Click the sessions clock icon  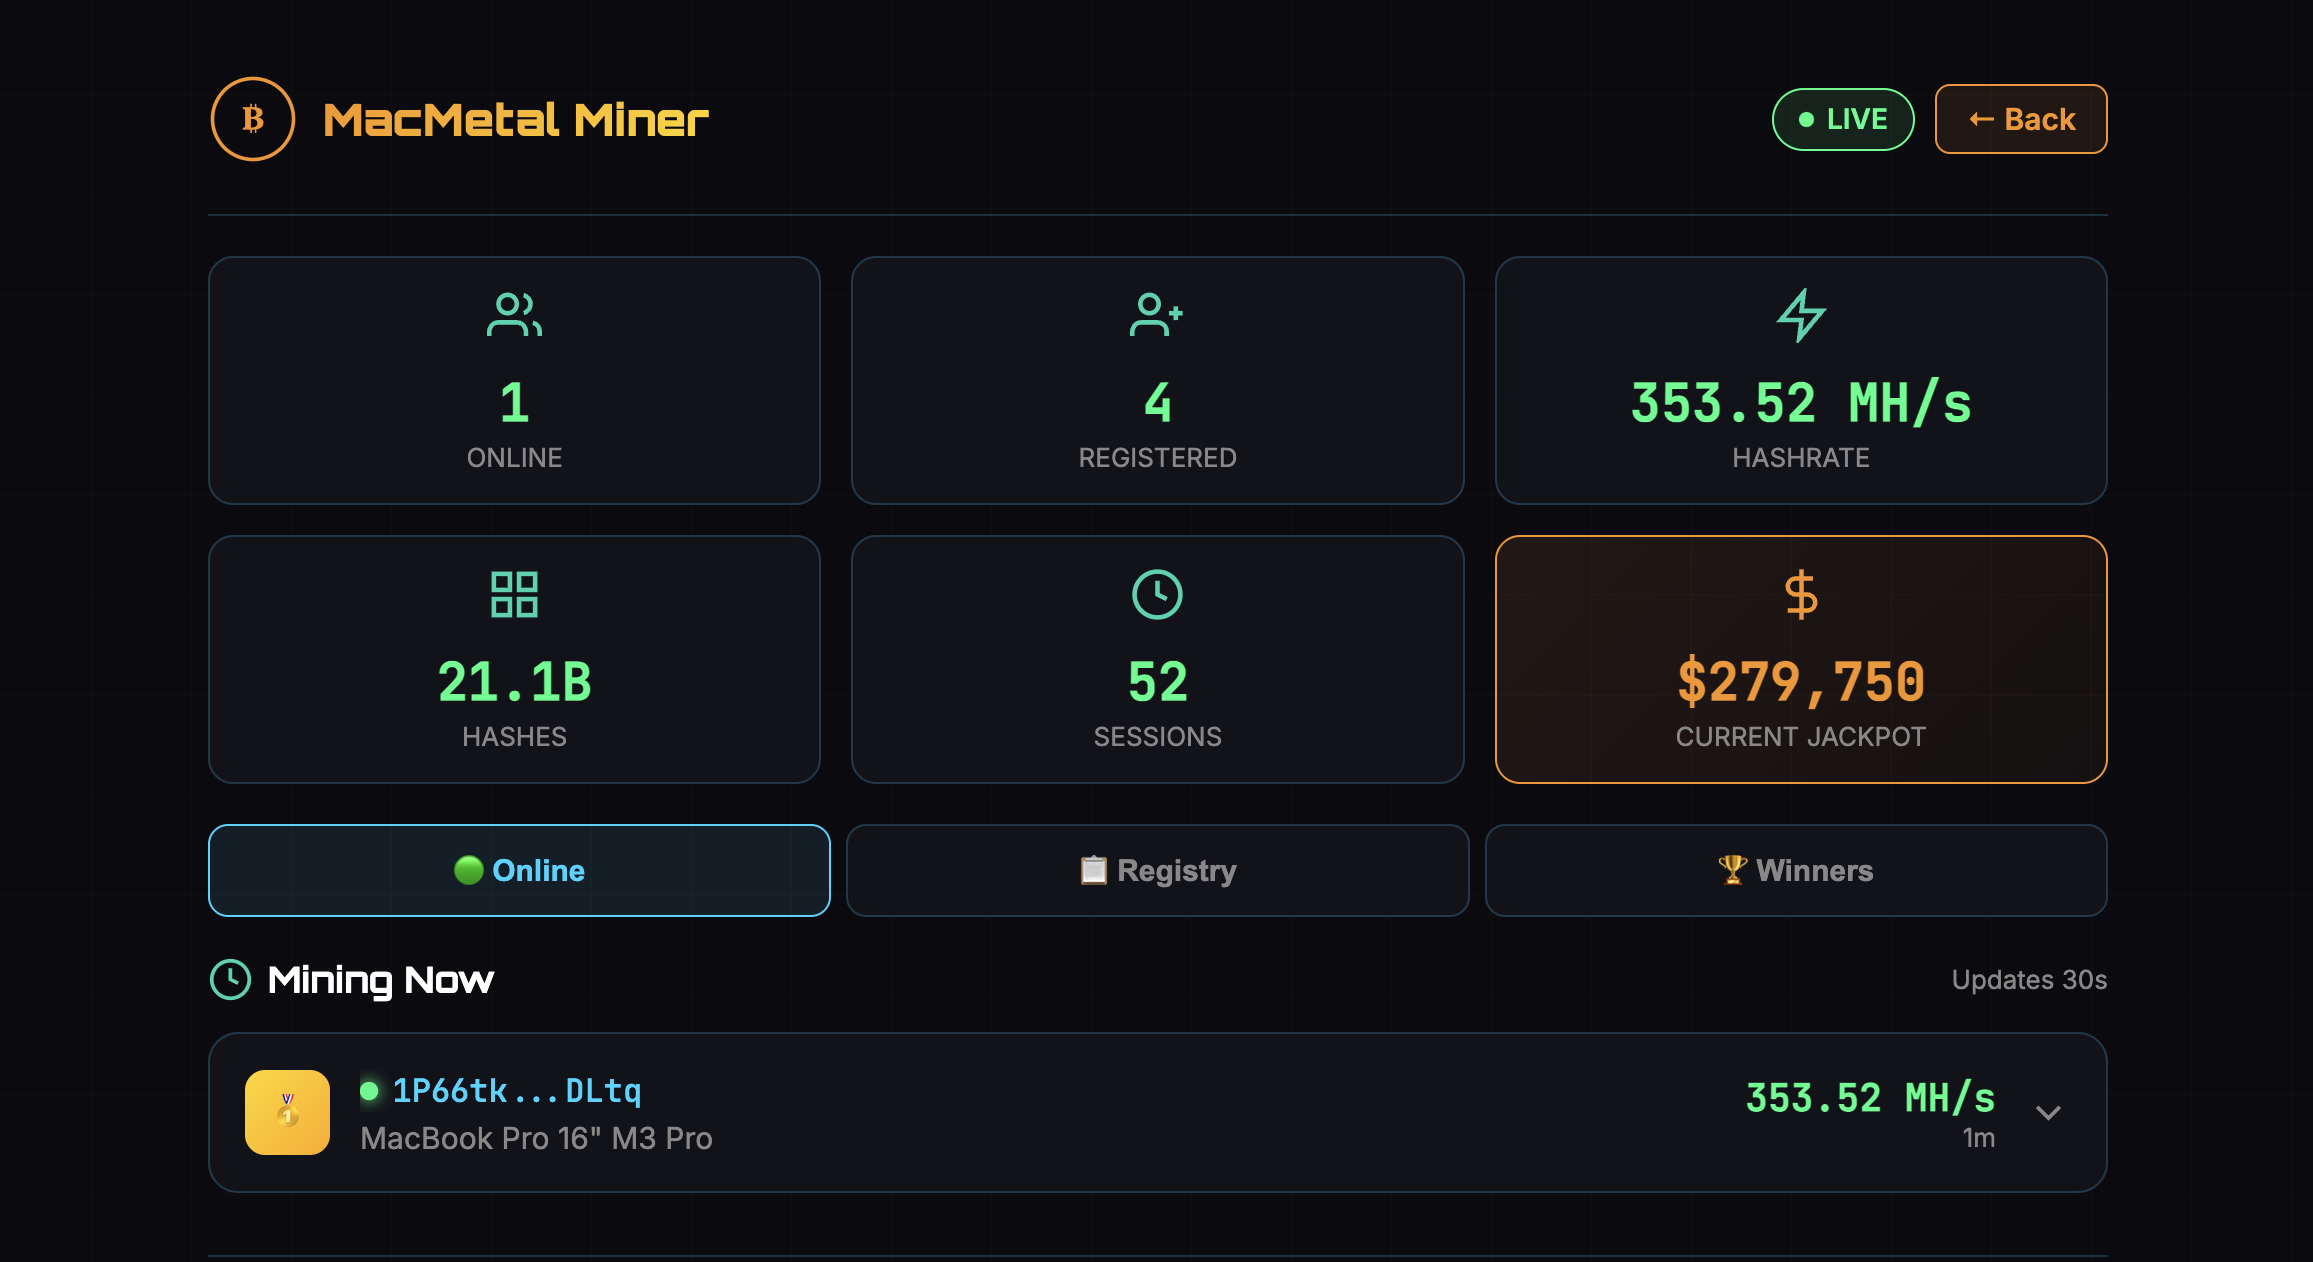pyautogui.click(x=1157, y=594)
